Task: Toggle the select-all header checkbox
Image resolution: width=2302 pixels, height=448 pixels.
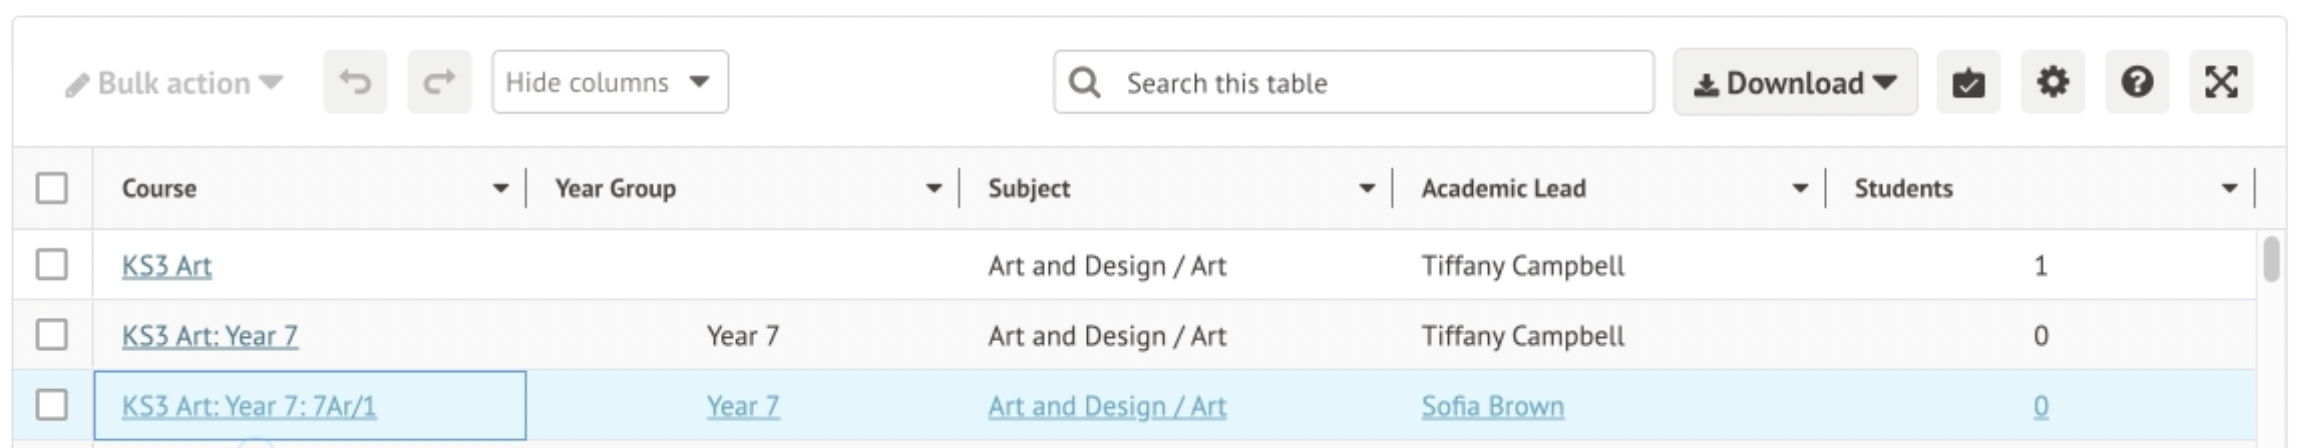Action: pyautogui.click(x=51, y=188)
